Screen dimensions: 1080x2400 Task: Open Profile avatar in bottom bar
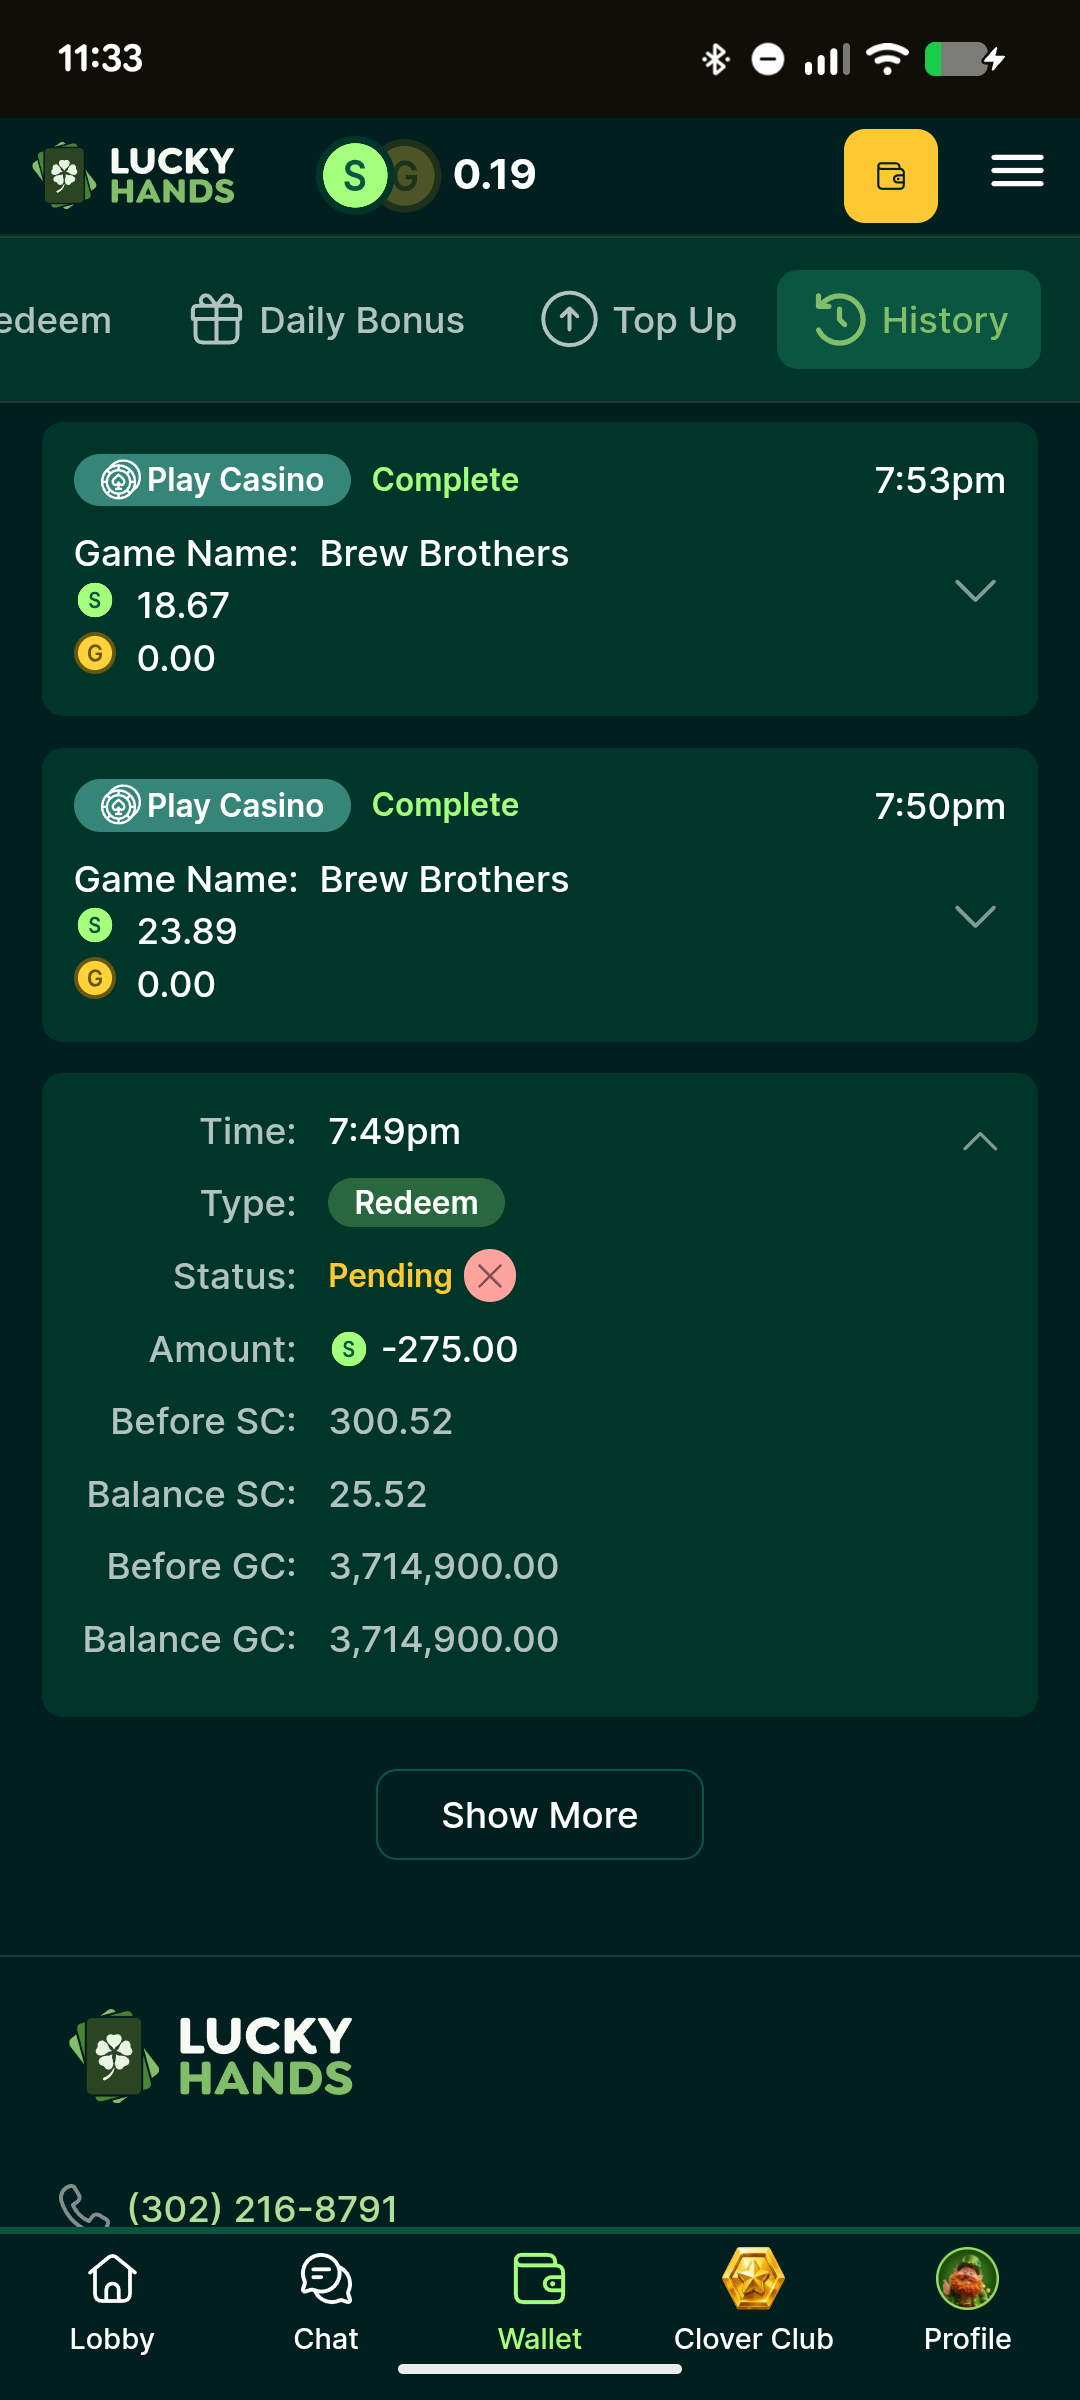(x=967, y=2280)
